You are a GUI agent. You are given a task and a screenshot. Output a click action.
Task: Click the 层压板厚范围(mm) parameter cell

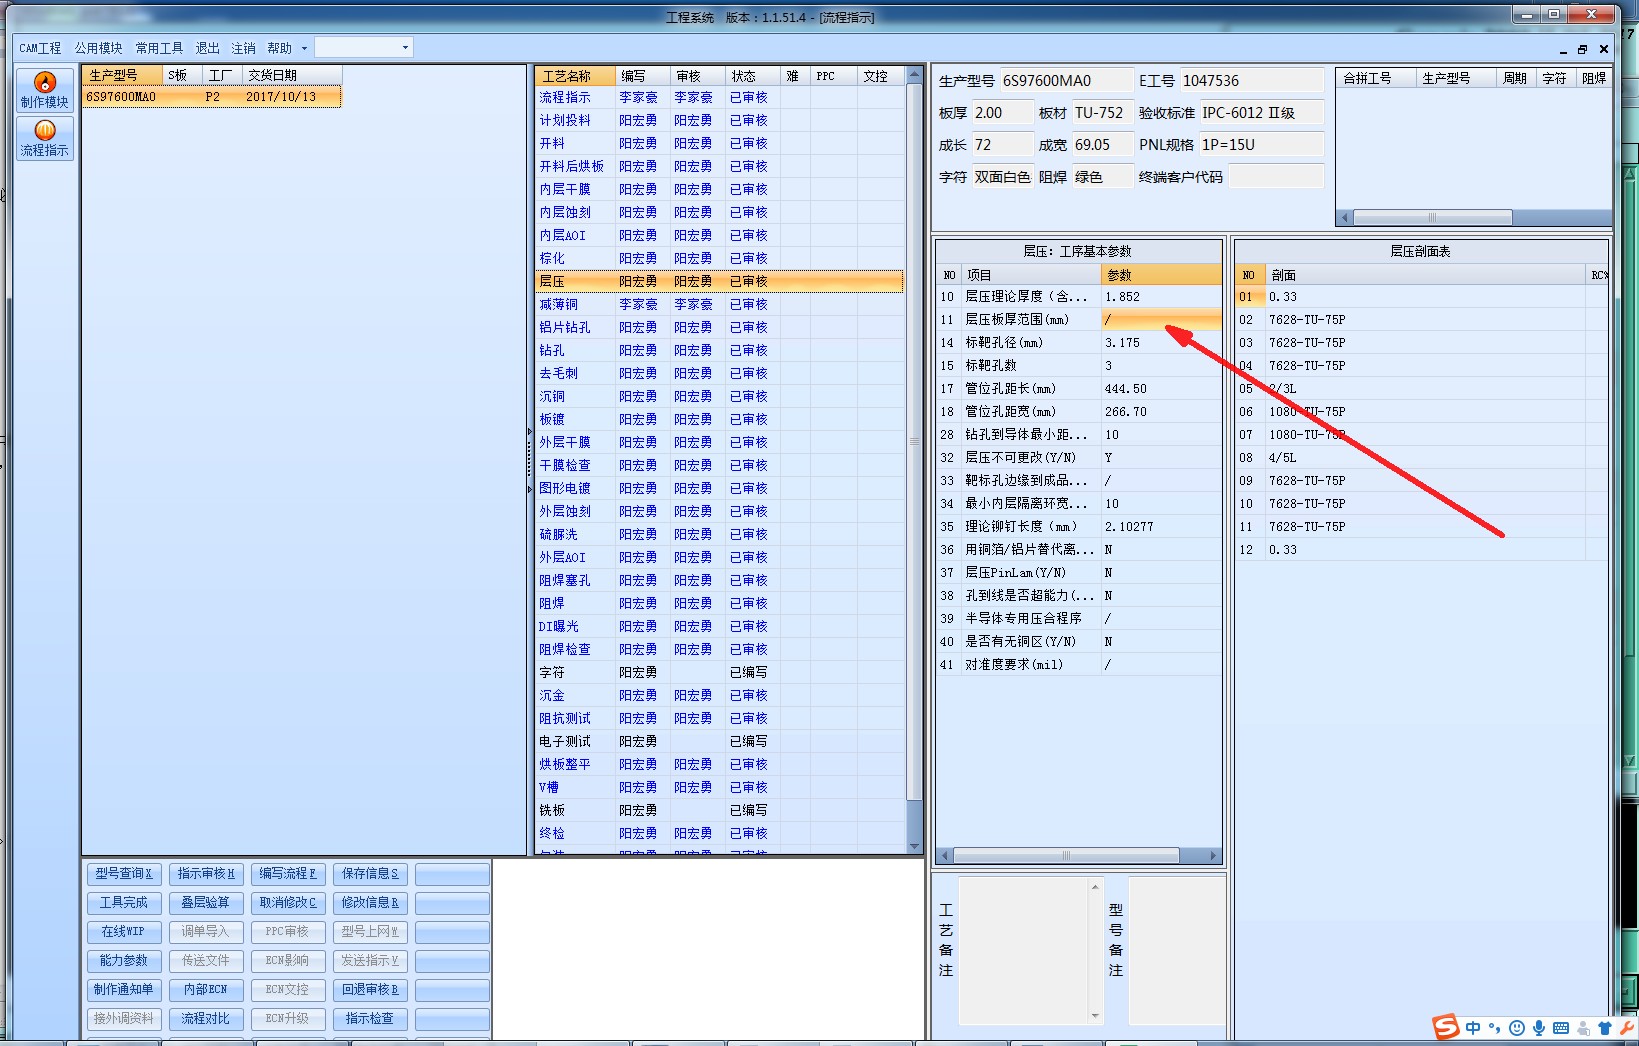1161,320
